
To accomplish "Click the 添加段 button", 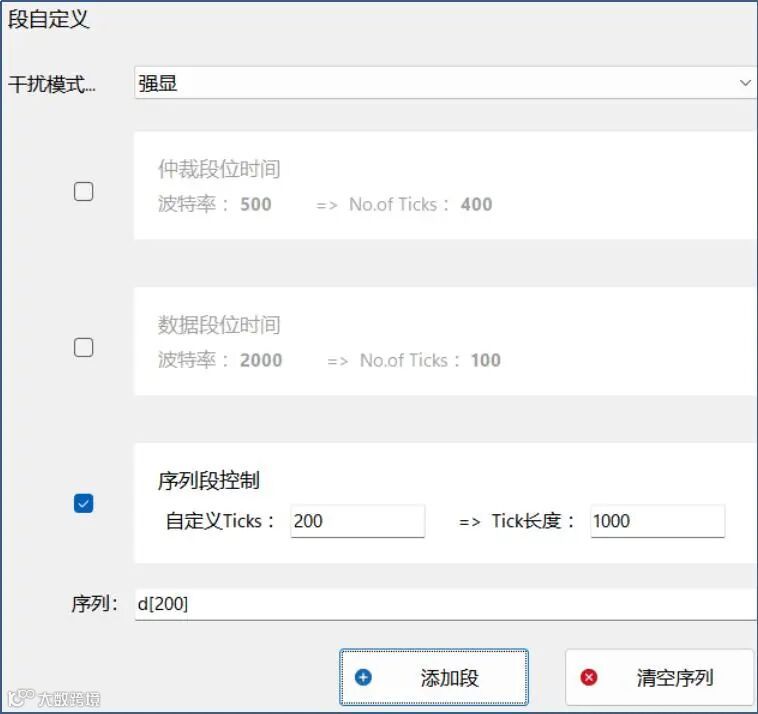I will point(434,677).
